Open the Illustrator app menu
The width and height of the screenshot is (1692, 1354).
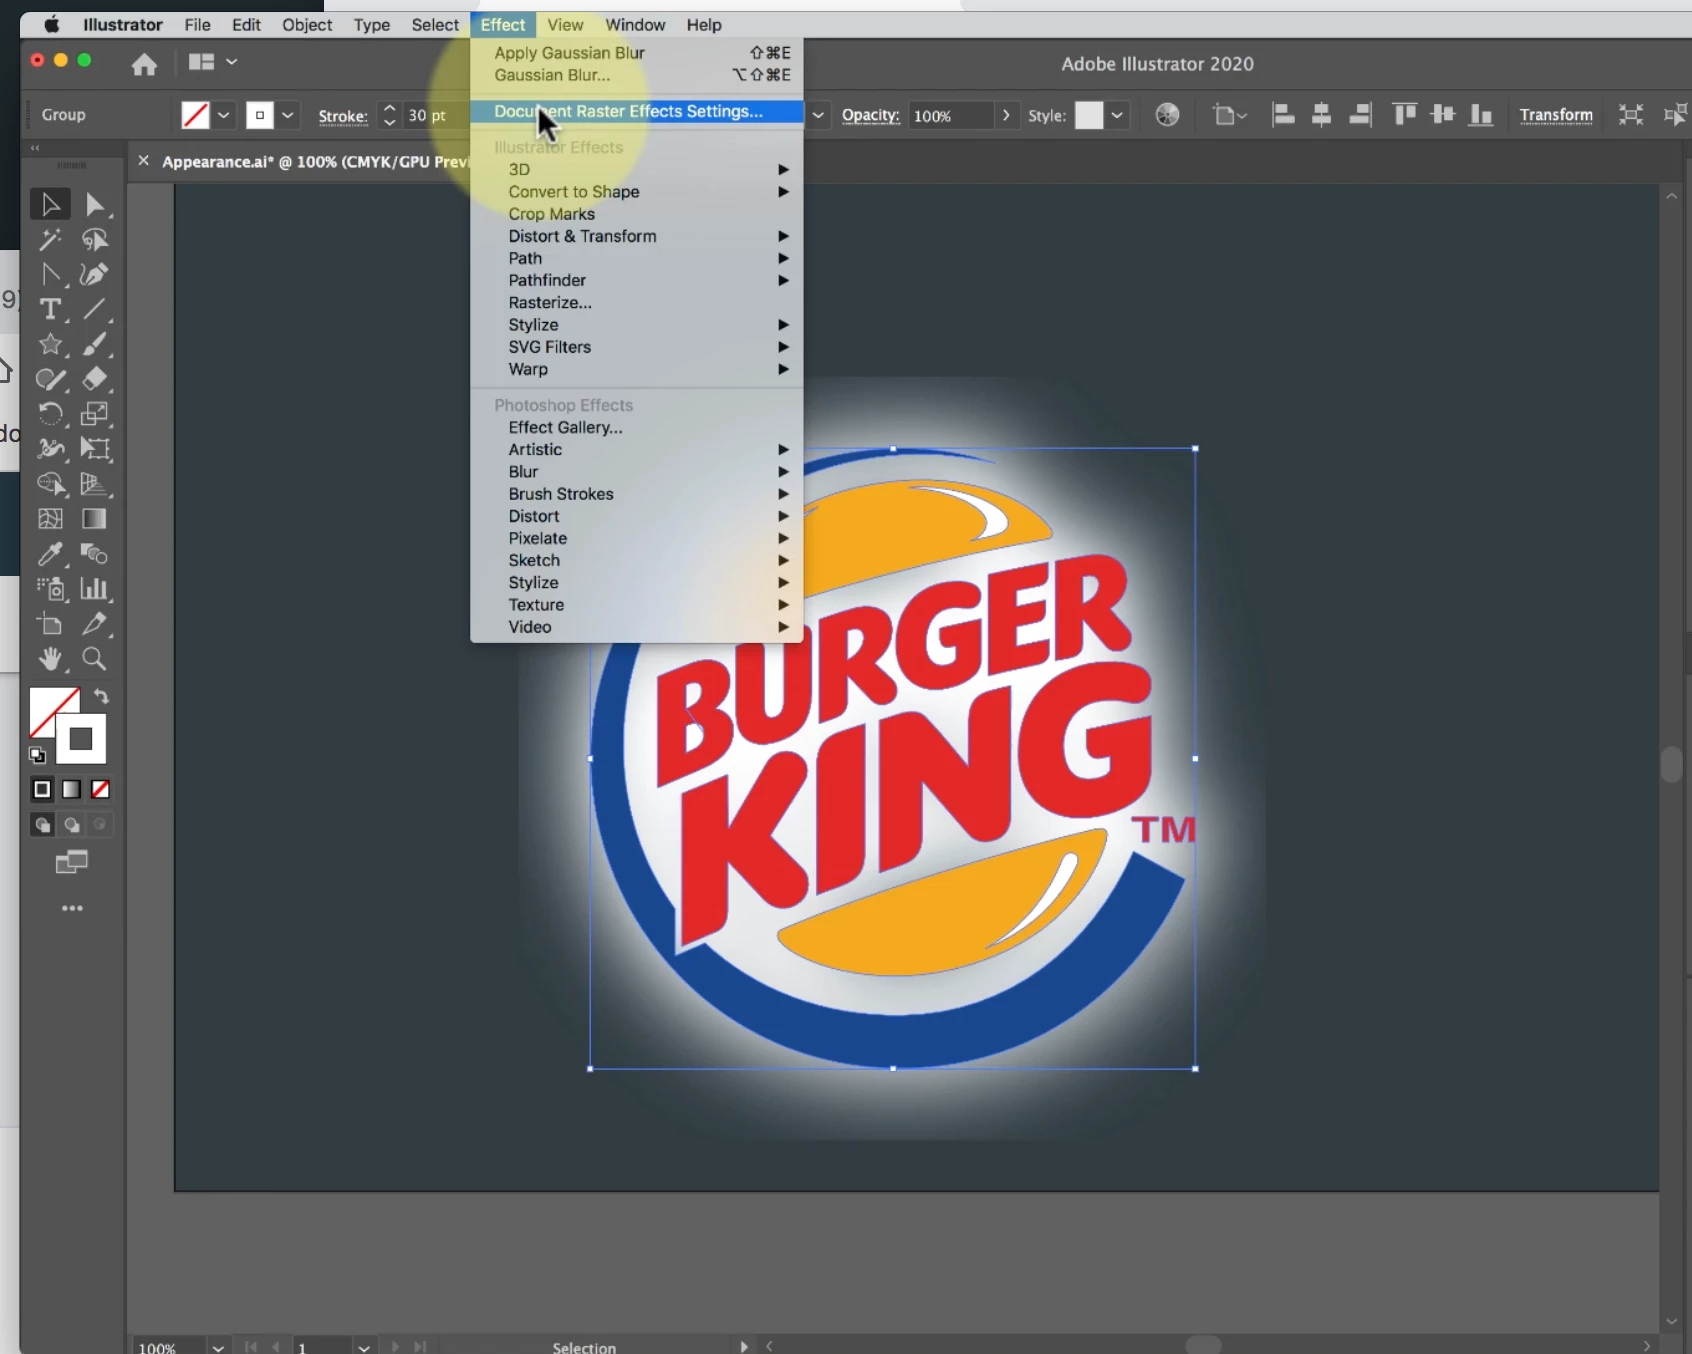tap(122, 25)
